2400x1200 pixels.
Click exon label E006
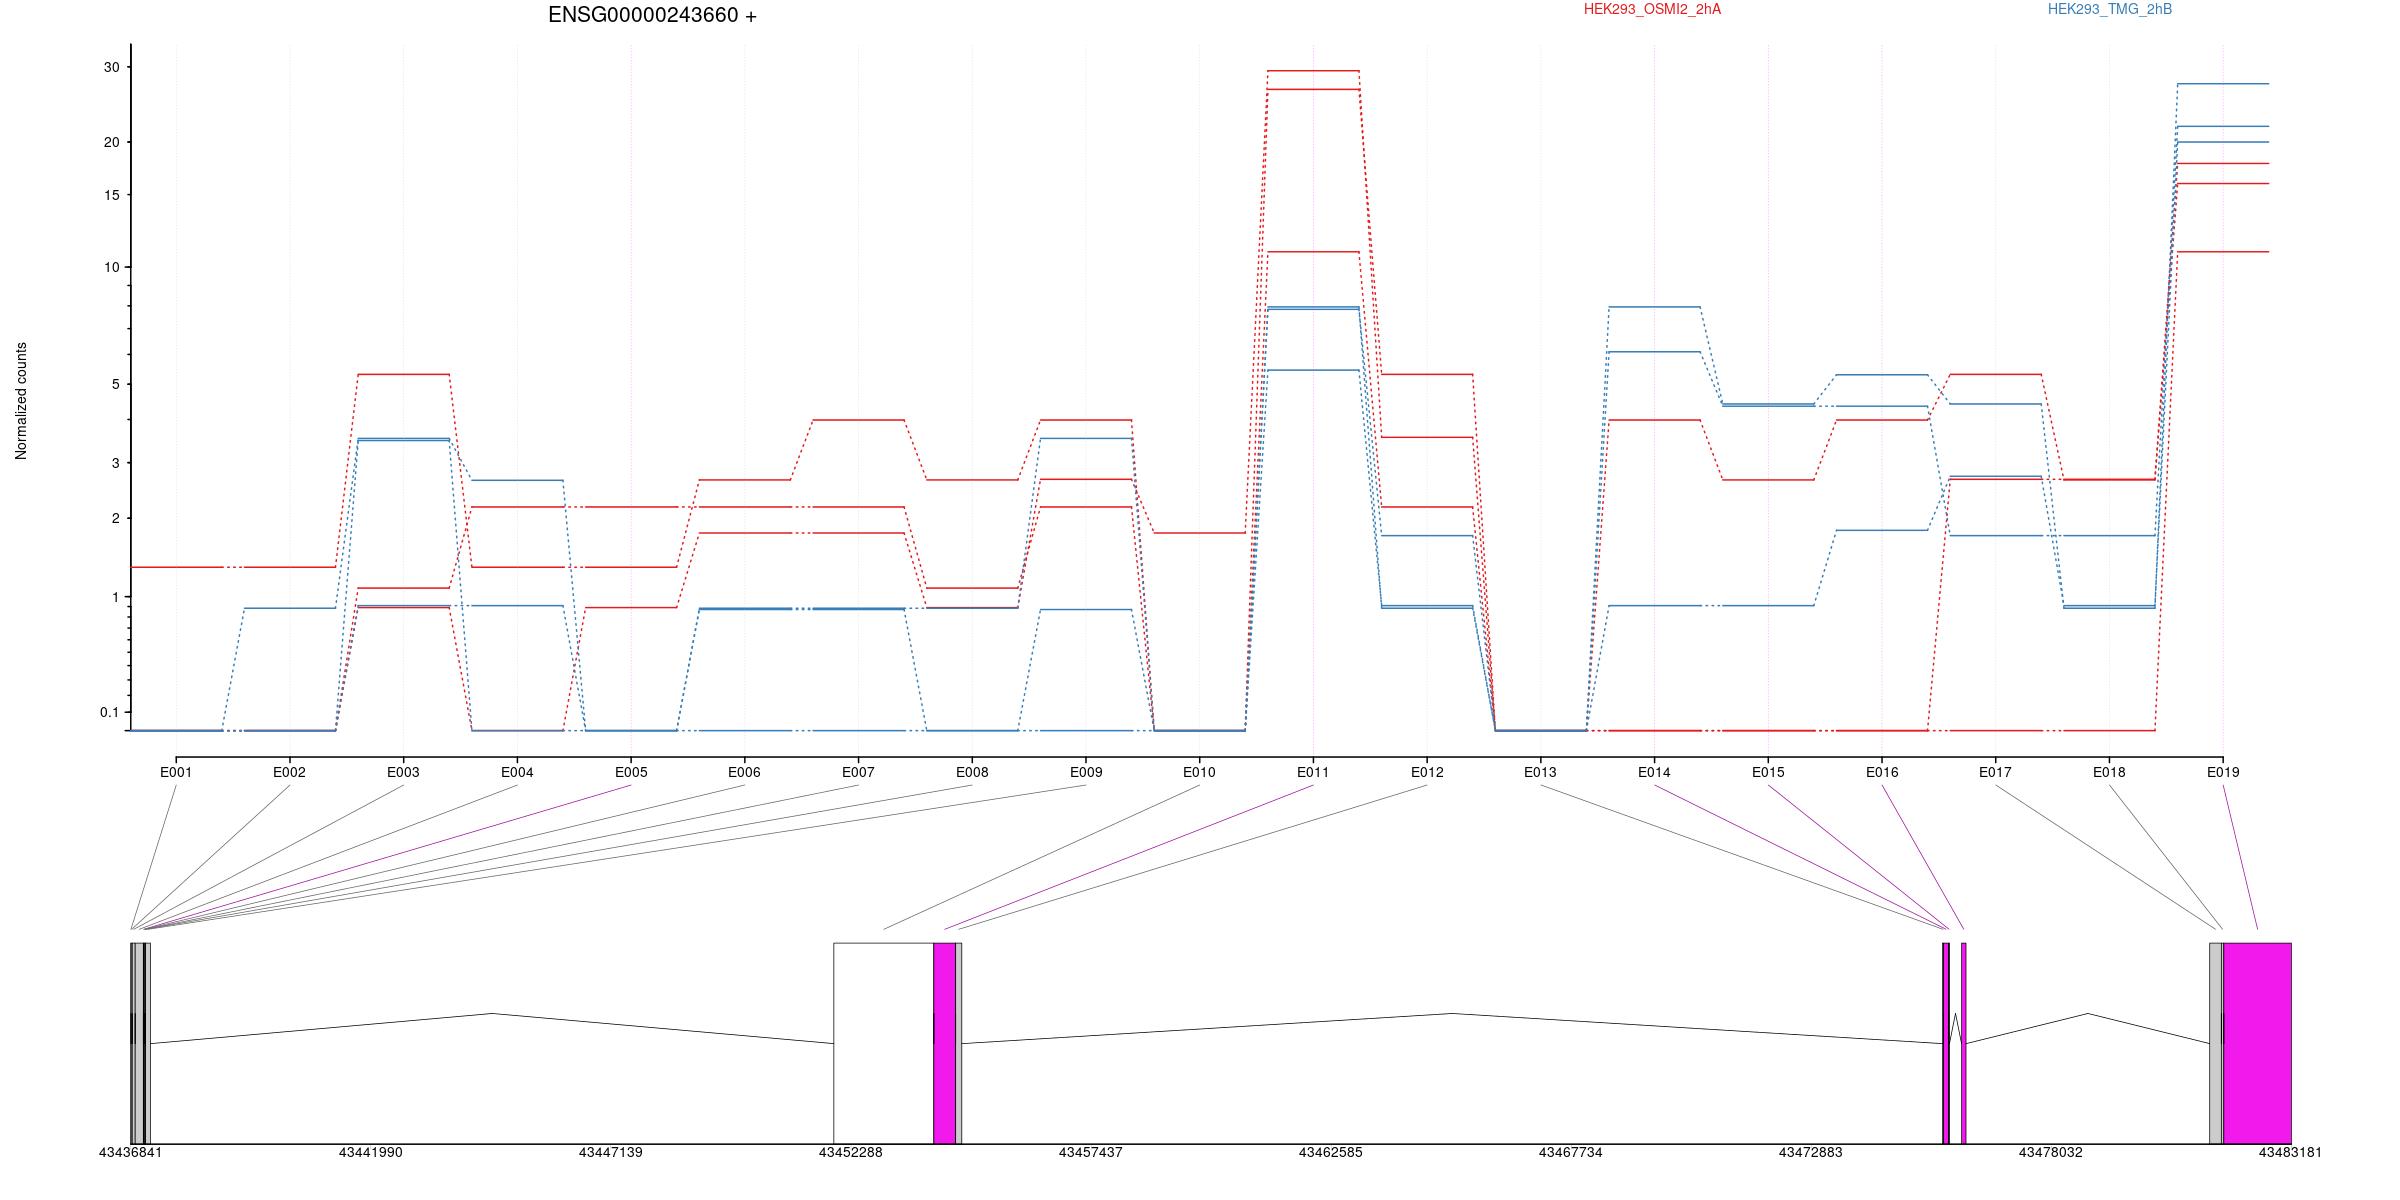click(744, 772)
